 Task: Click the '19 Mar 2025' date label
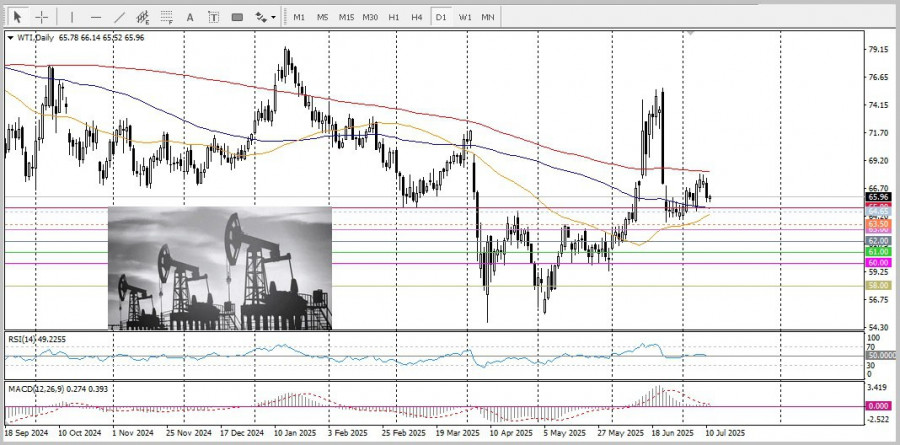[457, 432]
